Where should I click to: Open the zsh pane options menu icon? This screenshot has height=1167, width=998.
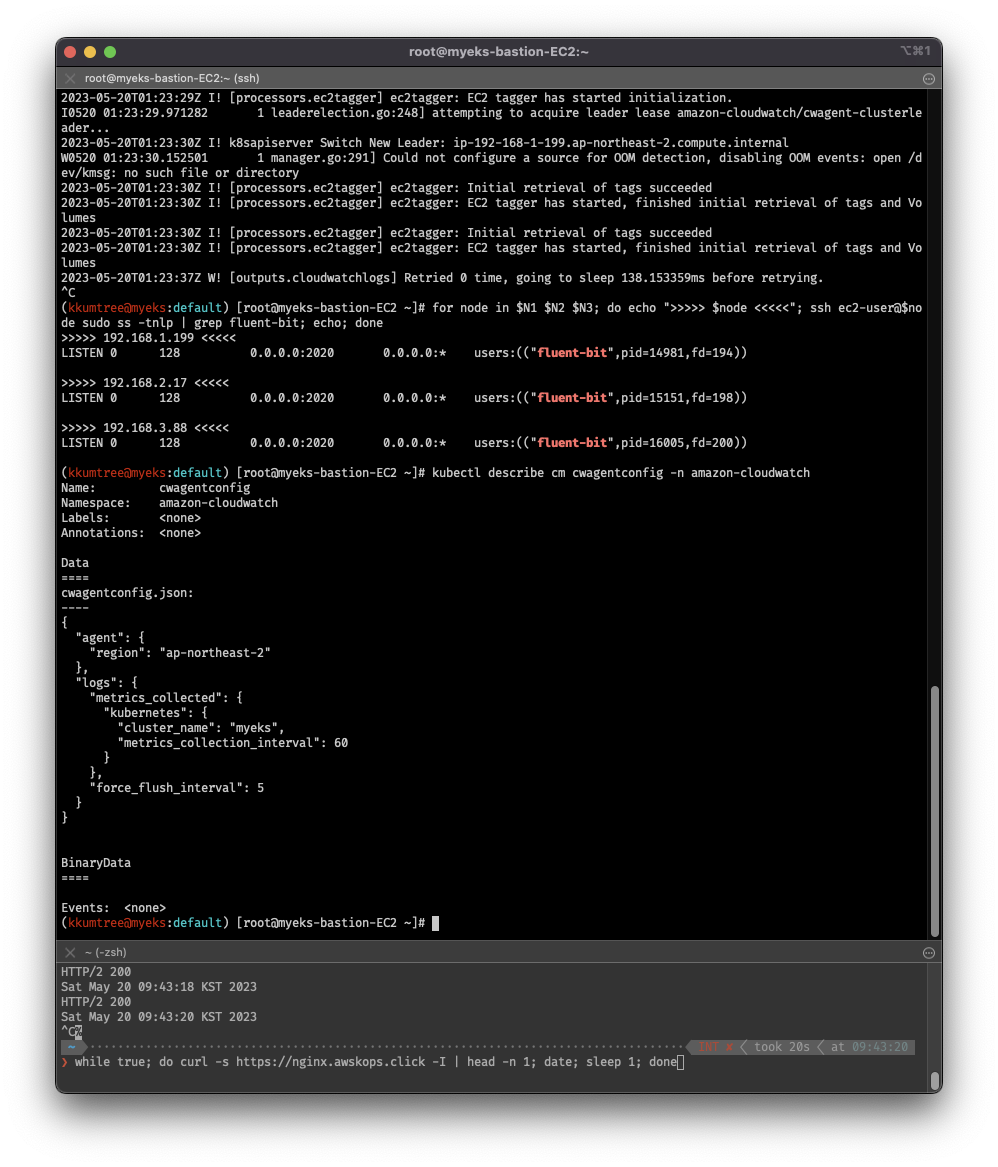928,952
